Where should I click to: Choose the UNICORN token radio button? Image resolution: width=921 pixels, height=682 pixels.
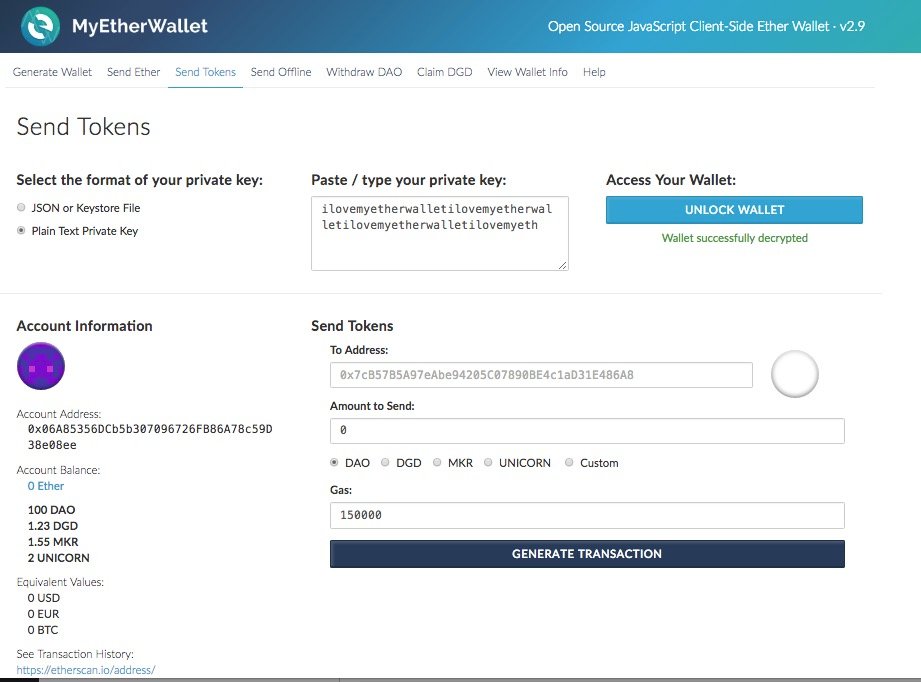click(x=488, y=462)
